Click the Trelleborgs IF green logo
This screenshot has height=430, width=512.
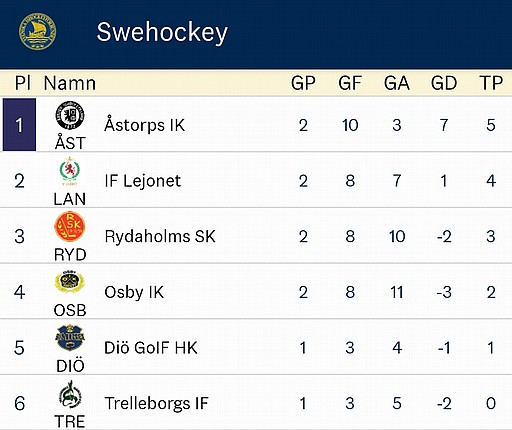pyautogui.click(x=70, y=394)
